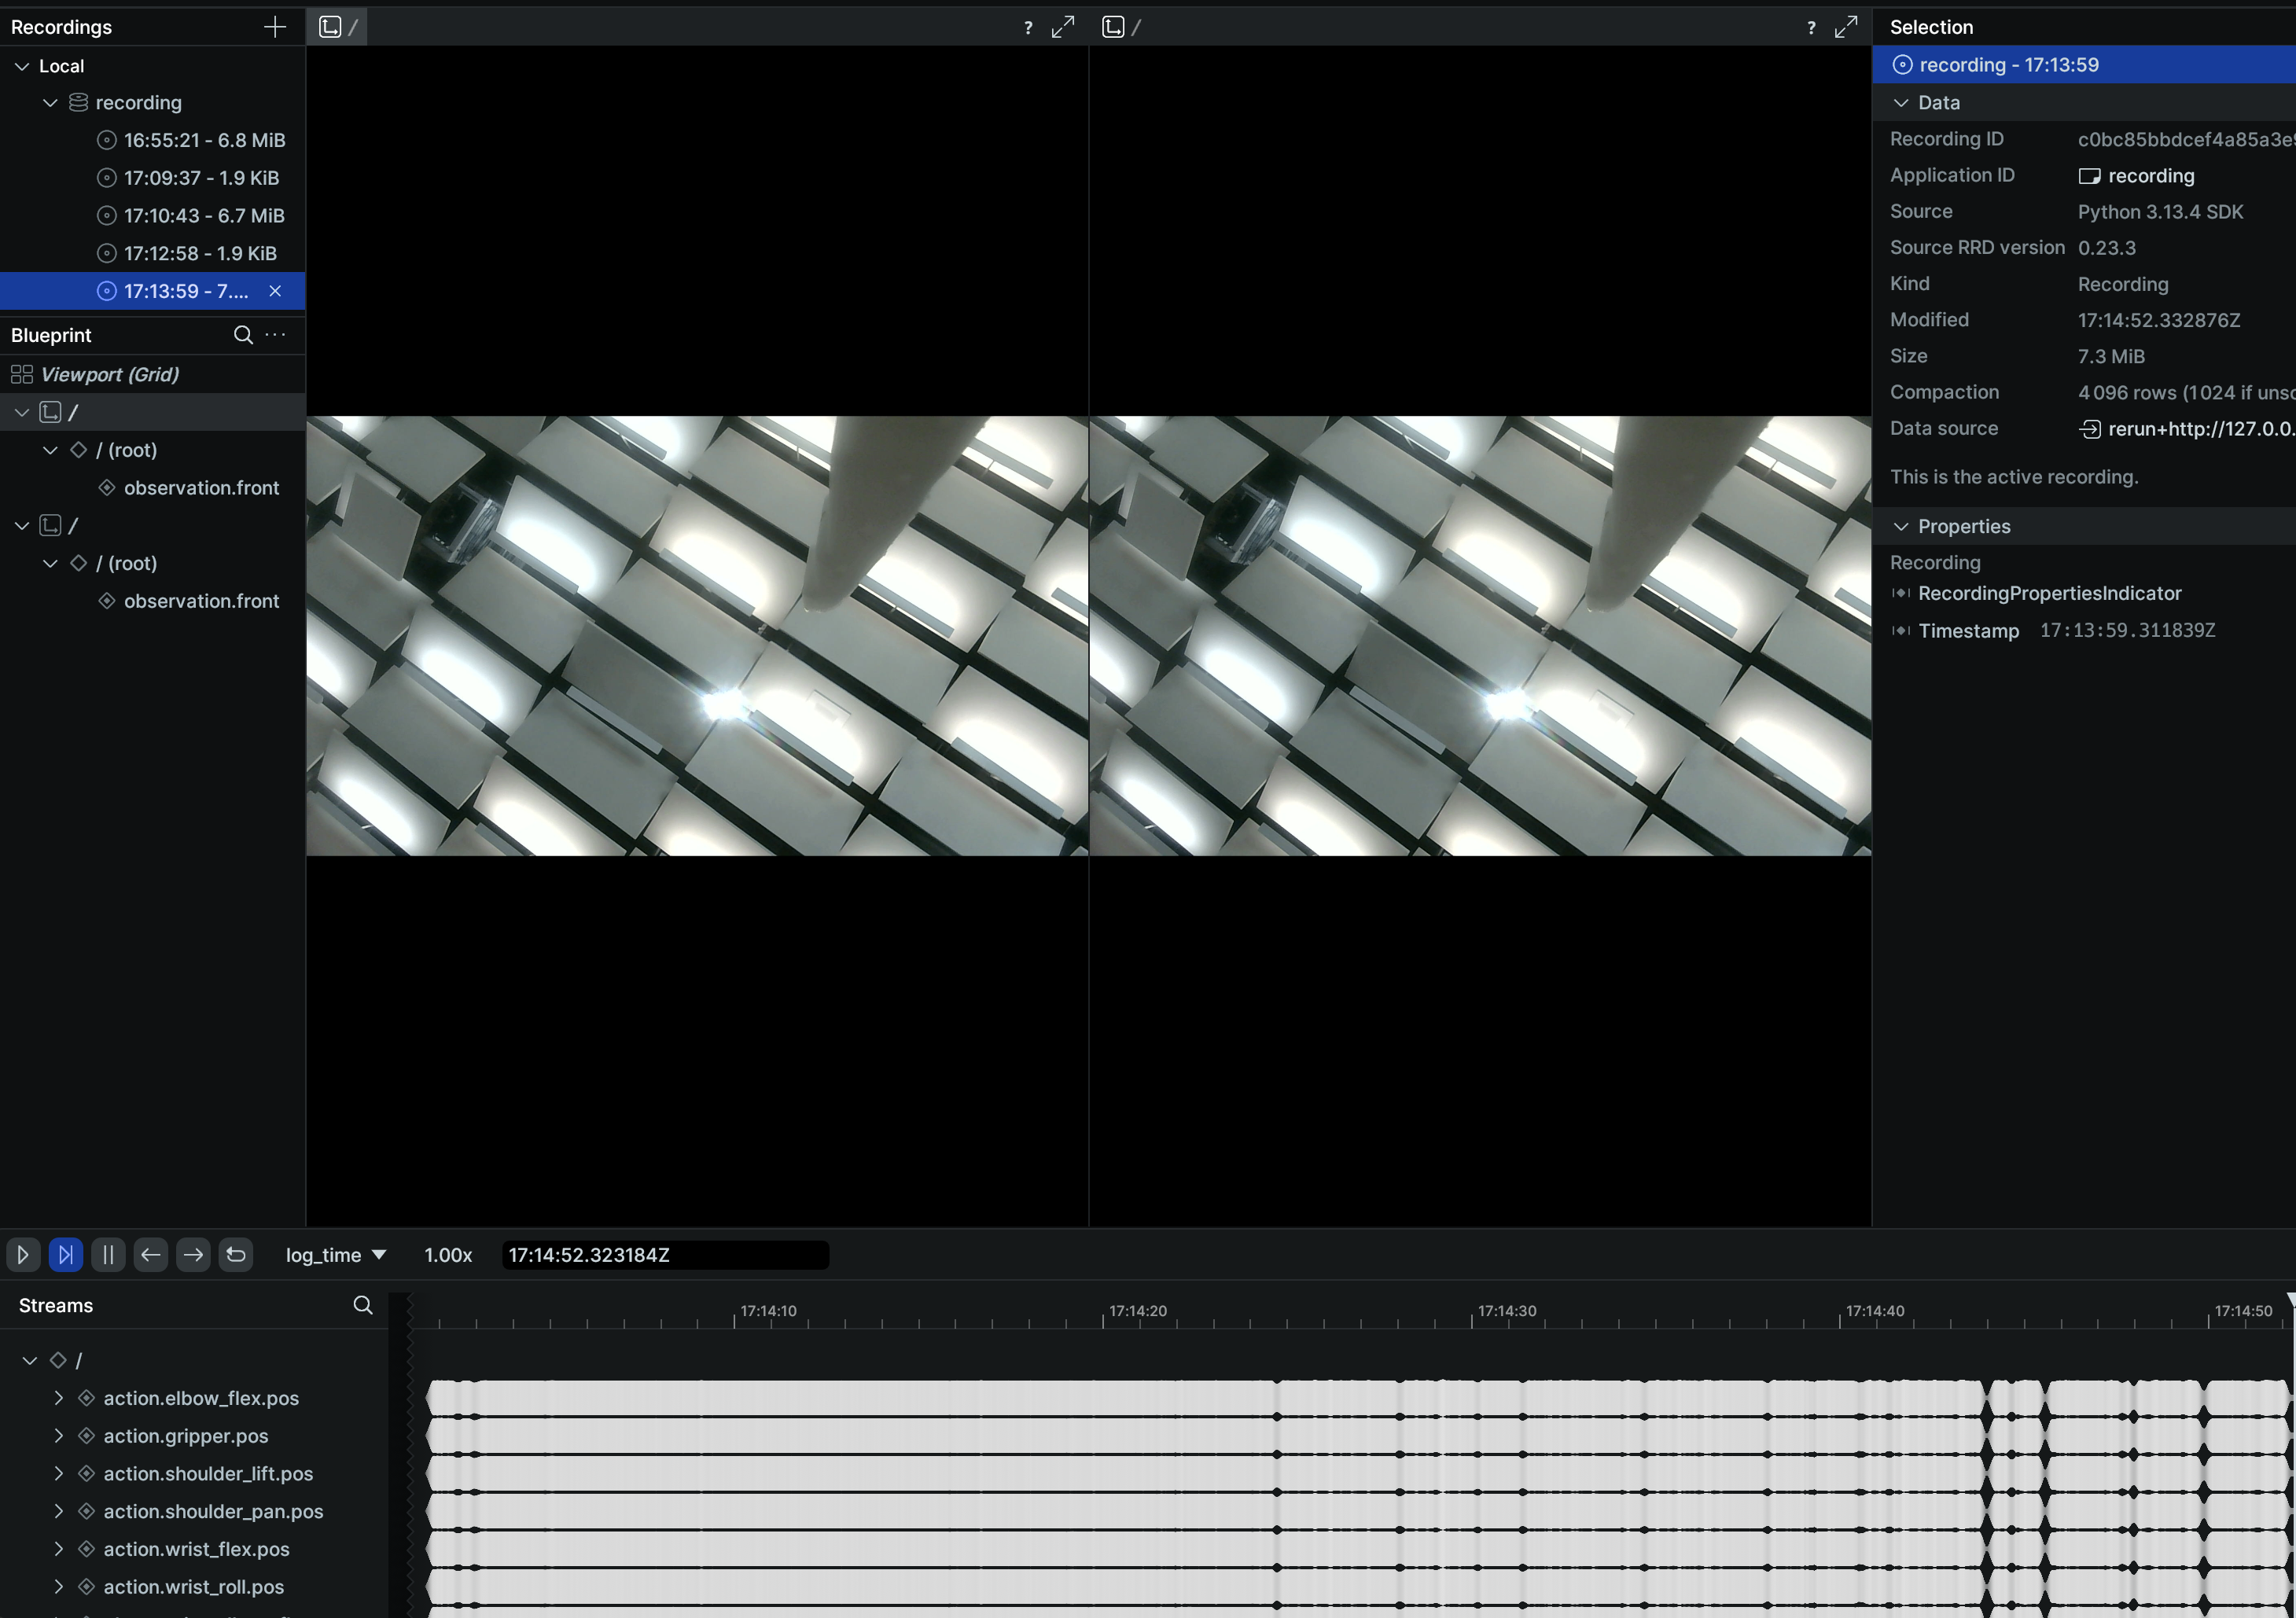Image resolution: width=2296 pixels, height=1618 pixels.
Task: Toggle the follow playback button
Action: click(65, 1254)
